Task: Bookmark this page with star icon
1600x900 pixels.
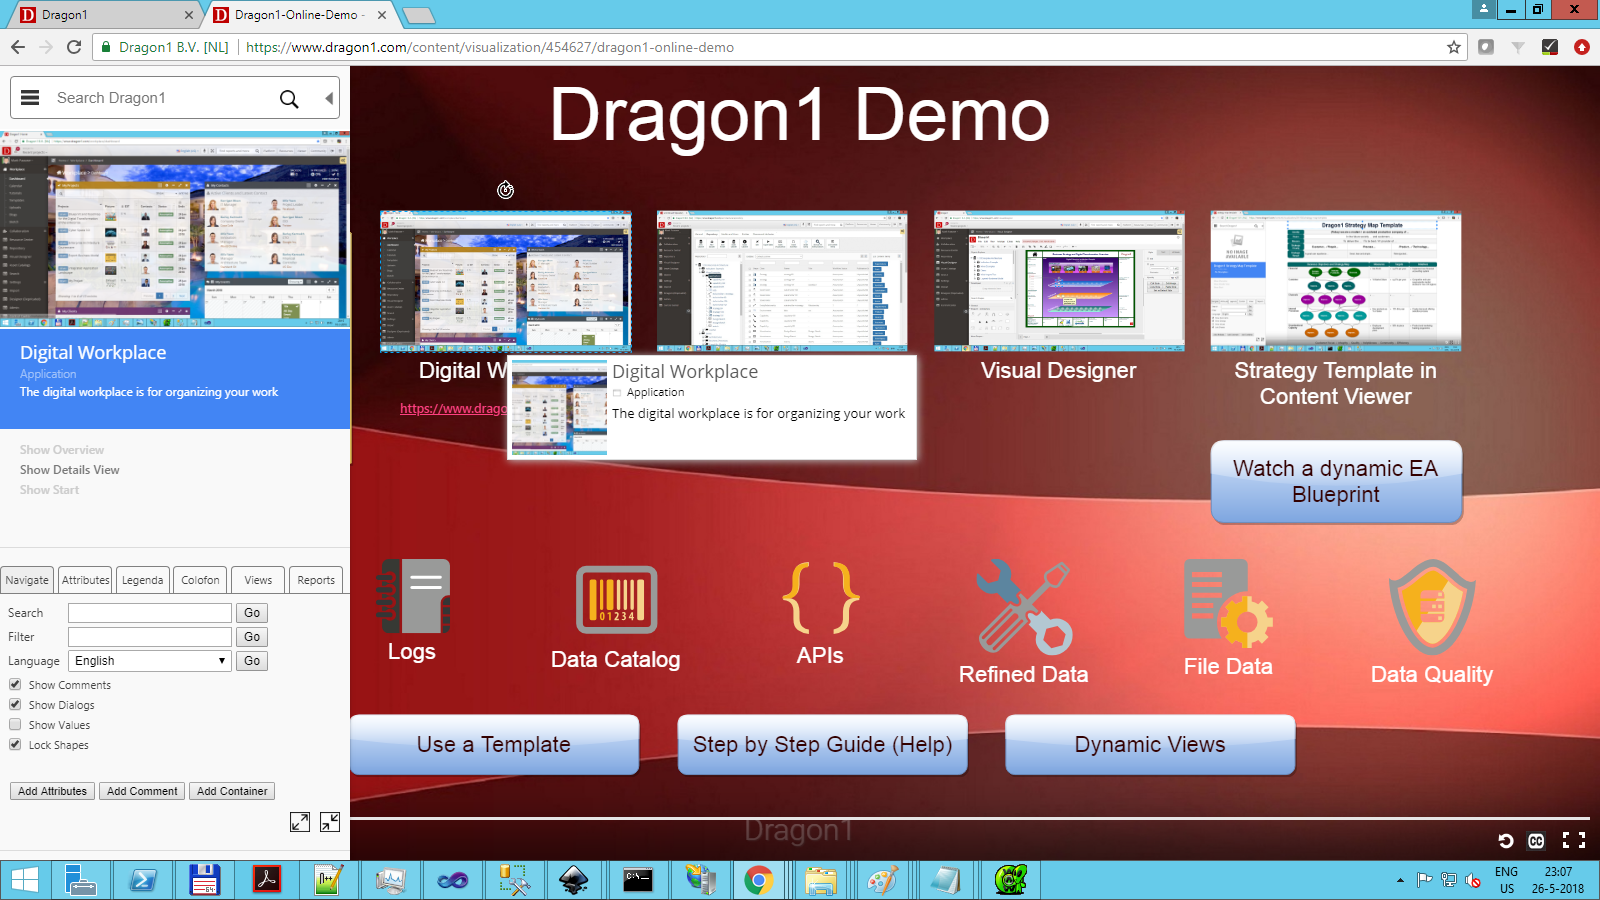Action: pos(1454,47)
